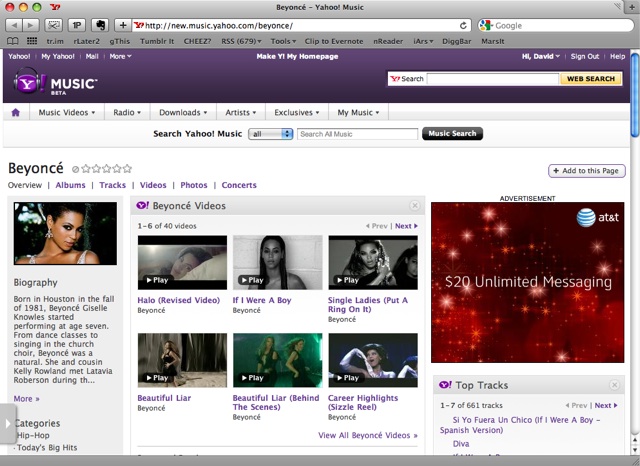Viewport: 640px width, 466px height.
Task: Open the RSS (679) bookmarks folder
Action: coord(241,41)
